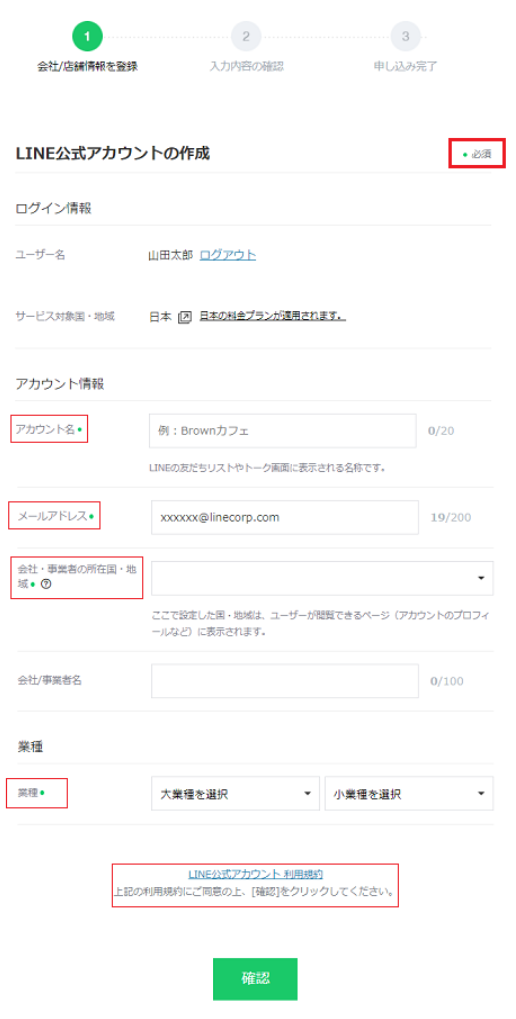
Task: Click the LINEの友だちリスト hint text
Action: point(267,467)
